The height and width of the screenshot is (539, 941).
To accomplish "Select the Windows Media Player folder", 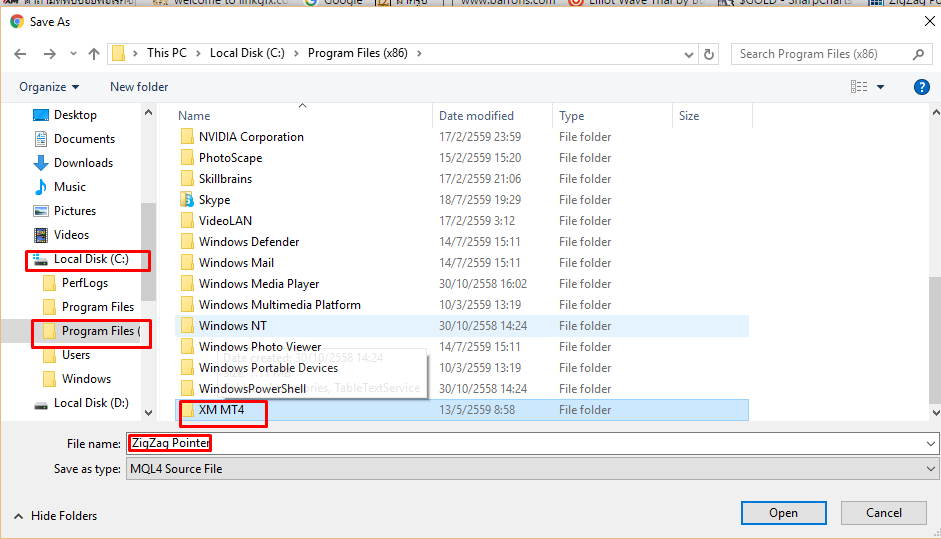I will pyautogui.click(x=259, y=284).
